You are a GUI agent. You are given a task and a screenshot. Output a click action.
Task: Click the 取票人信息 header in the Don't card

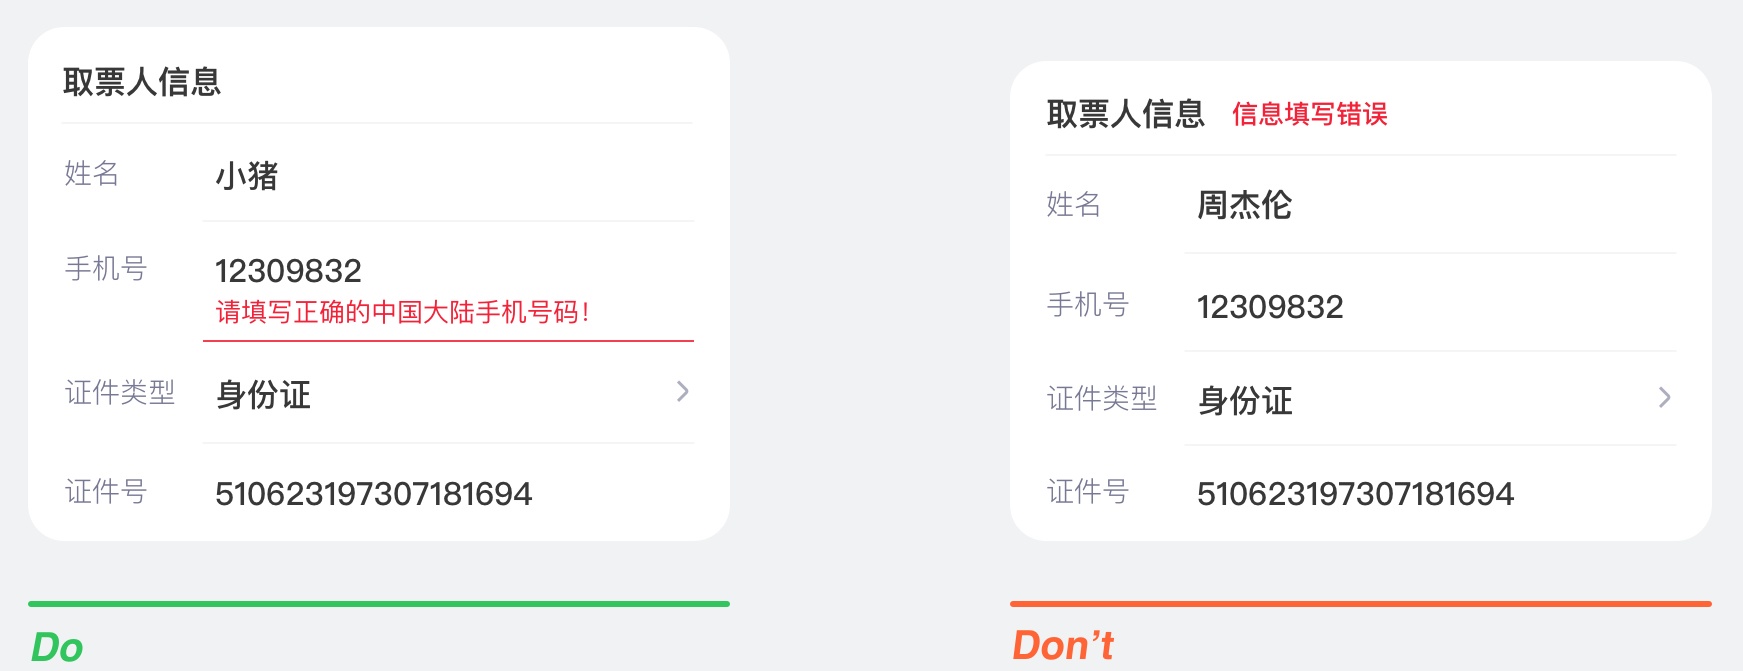[x=1124, y=112]
